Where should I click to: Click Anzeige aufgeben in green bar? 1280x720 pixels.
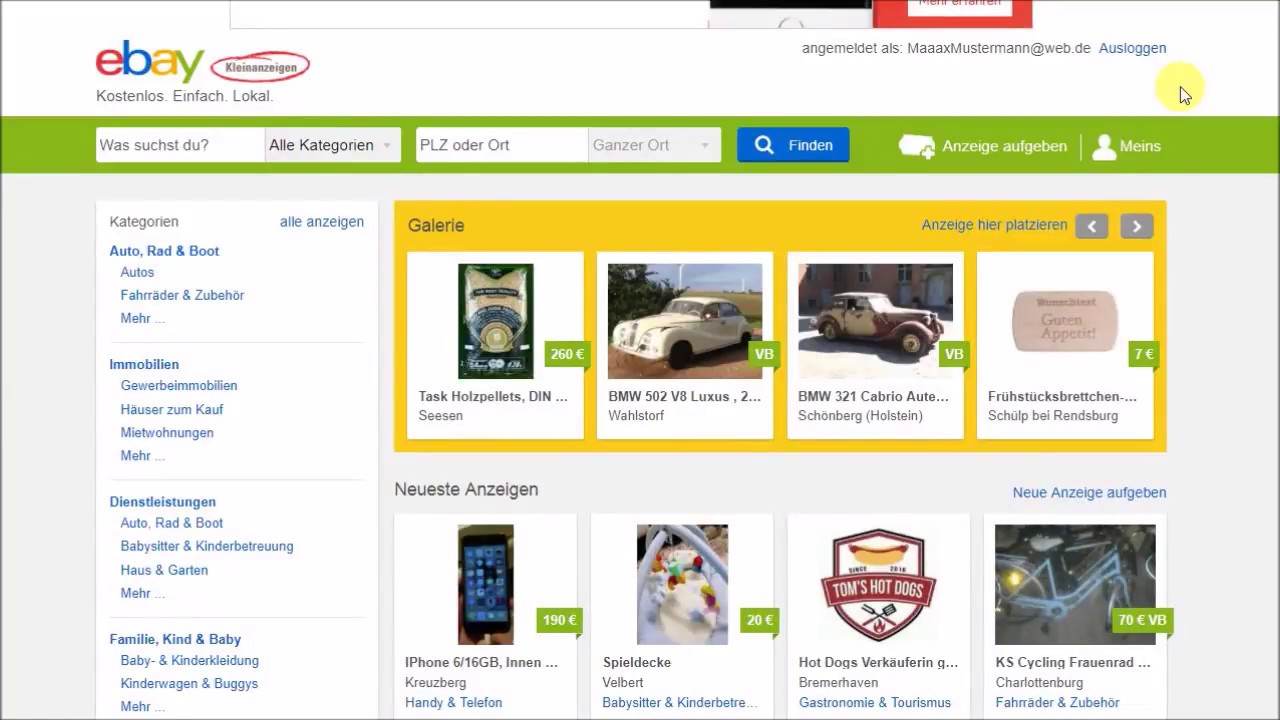[1004, 146]
